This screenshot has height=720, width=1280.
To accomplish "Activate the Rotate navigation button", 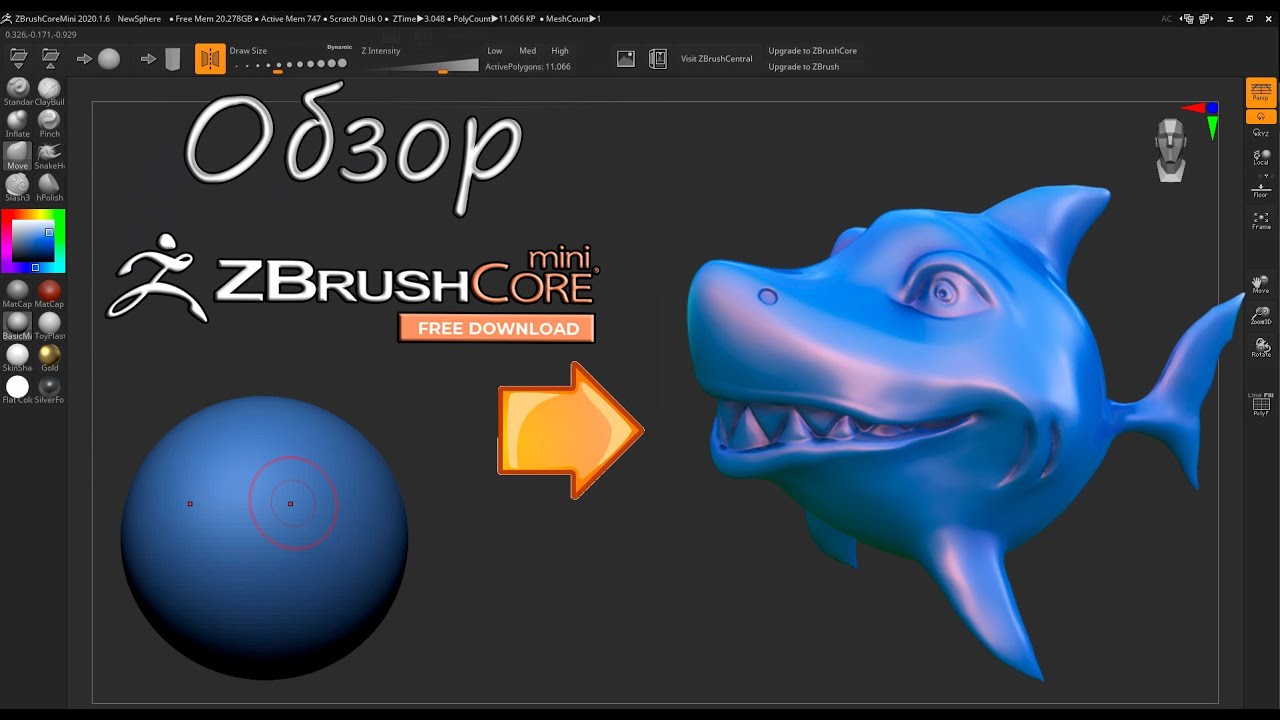I will [1261, 348].
